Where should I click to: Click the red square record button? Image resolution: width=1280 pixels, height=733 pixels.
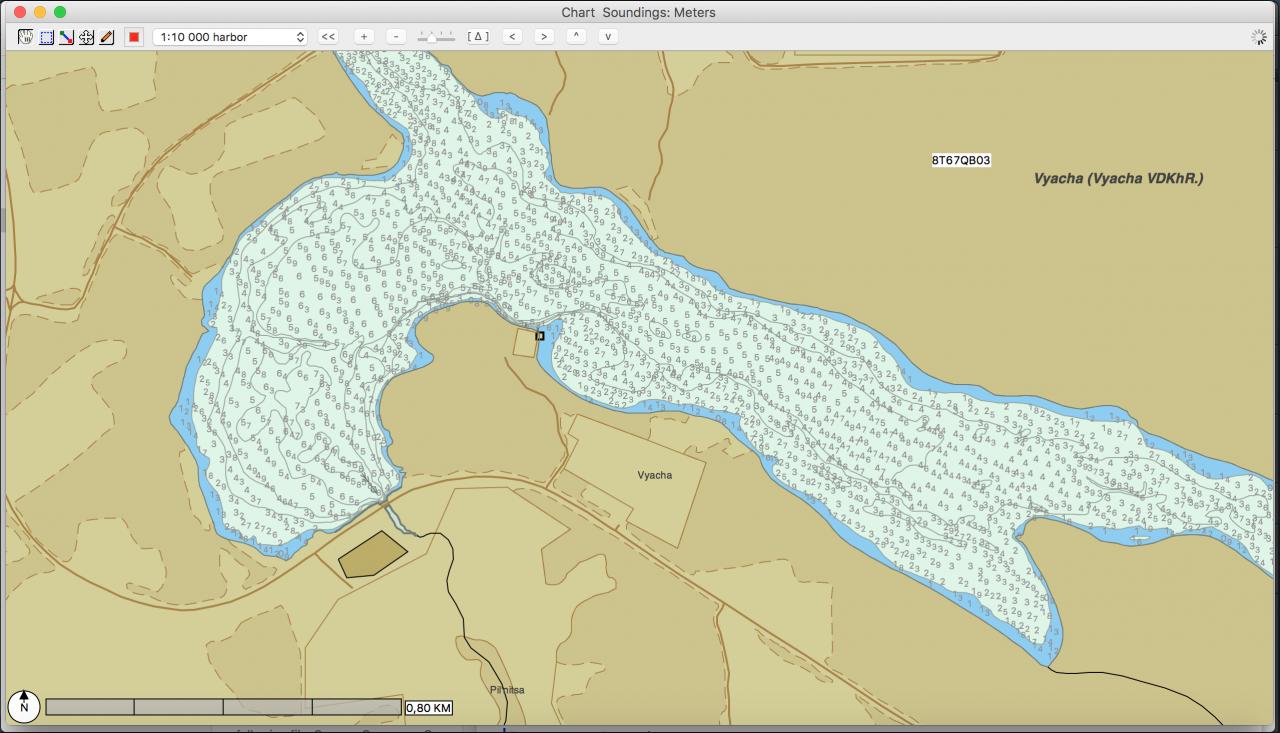134,37
